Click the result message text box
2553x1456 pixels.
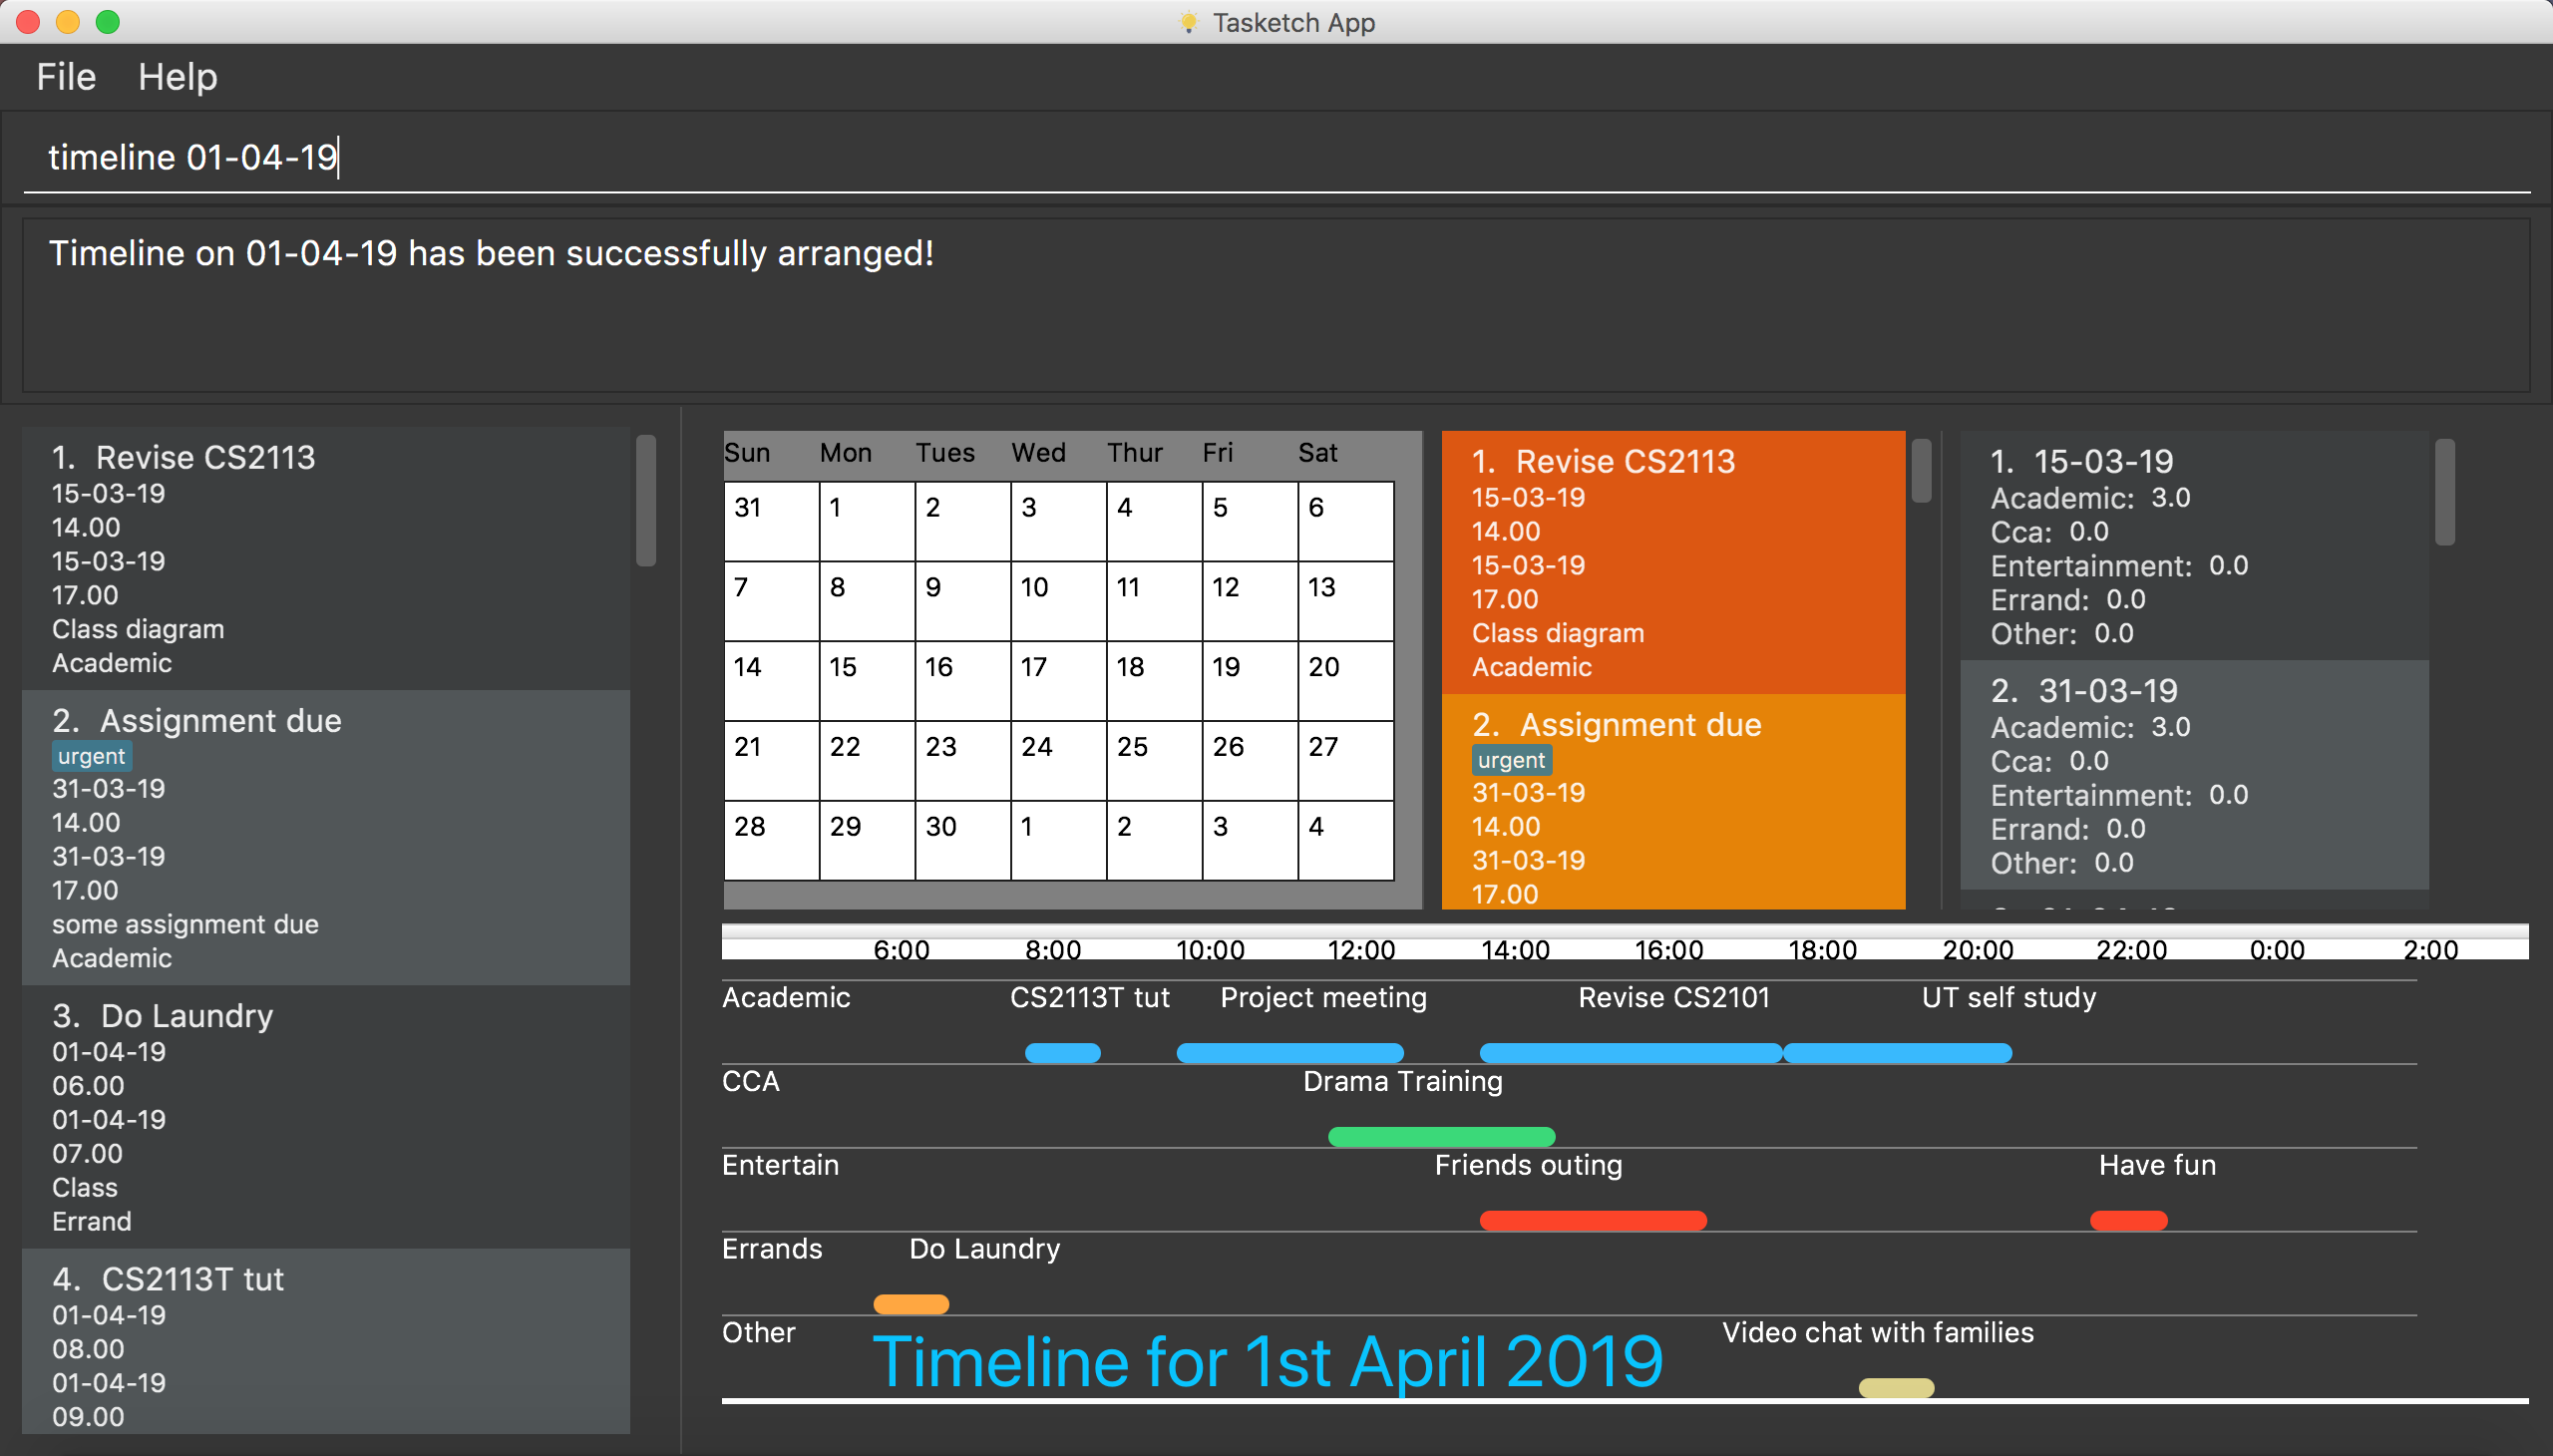coord(1276,305)
